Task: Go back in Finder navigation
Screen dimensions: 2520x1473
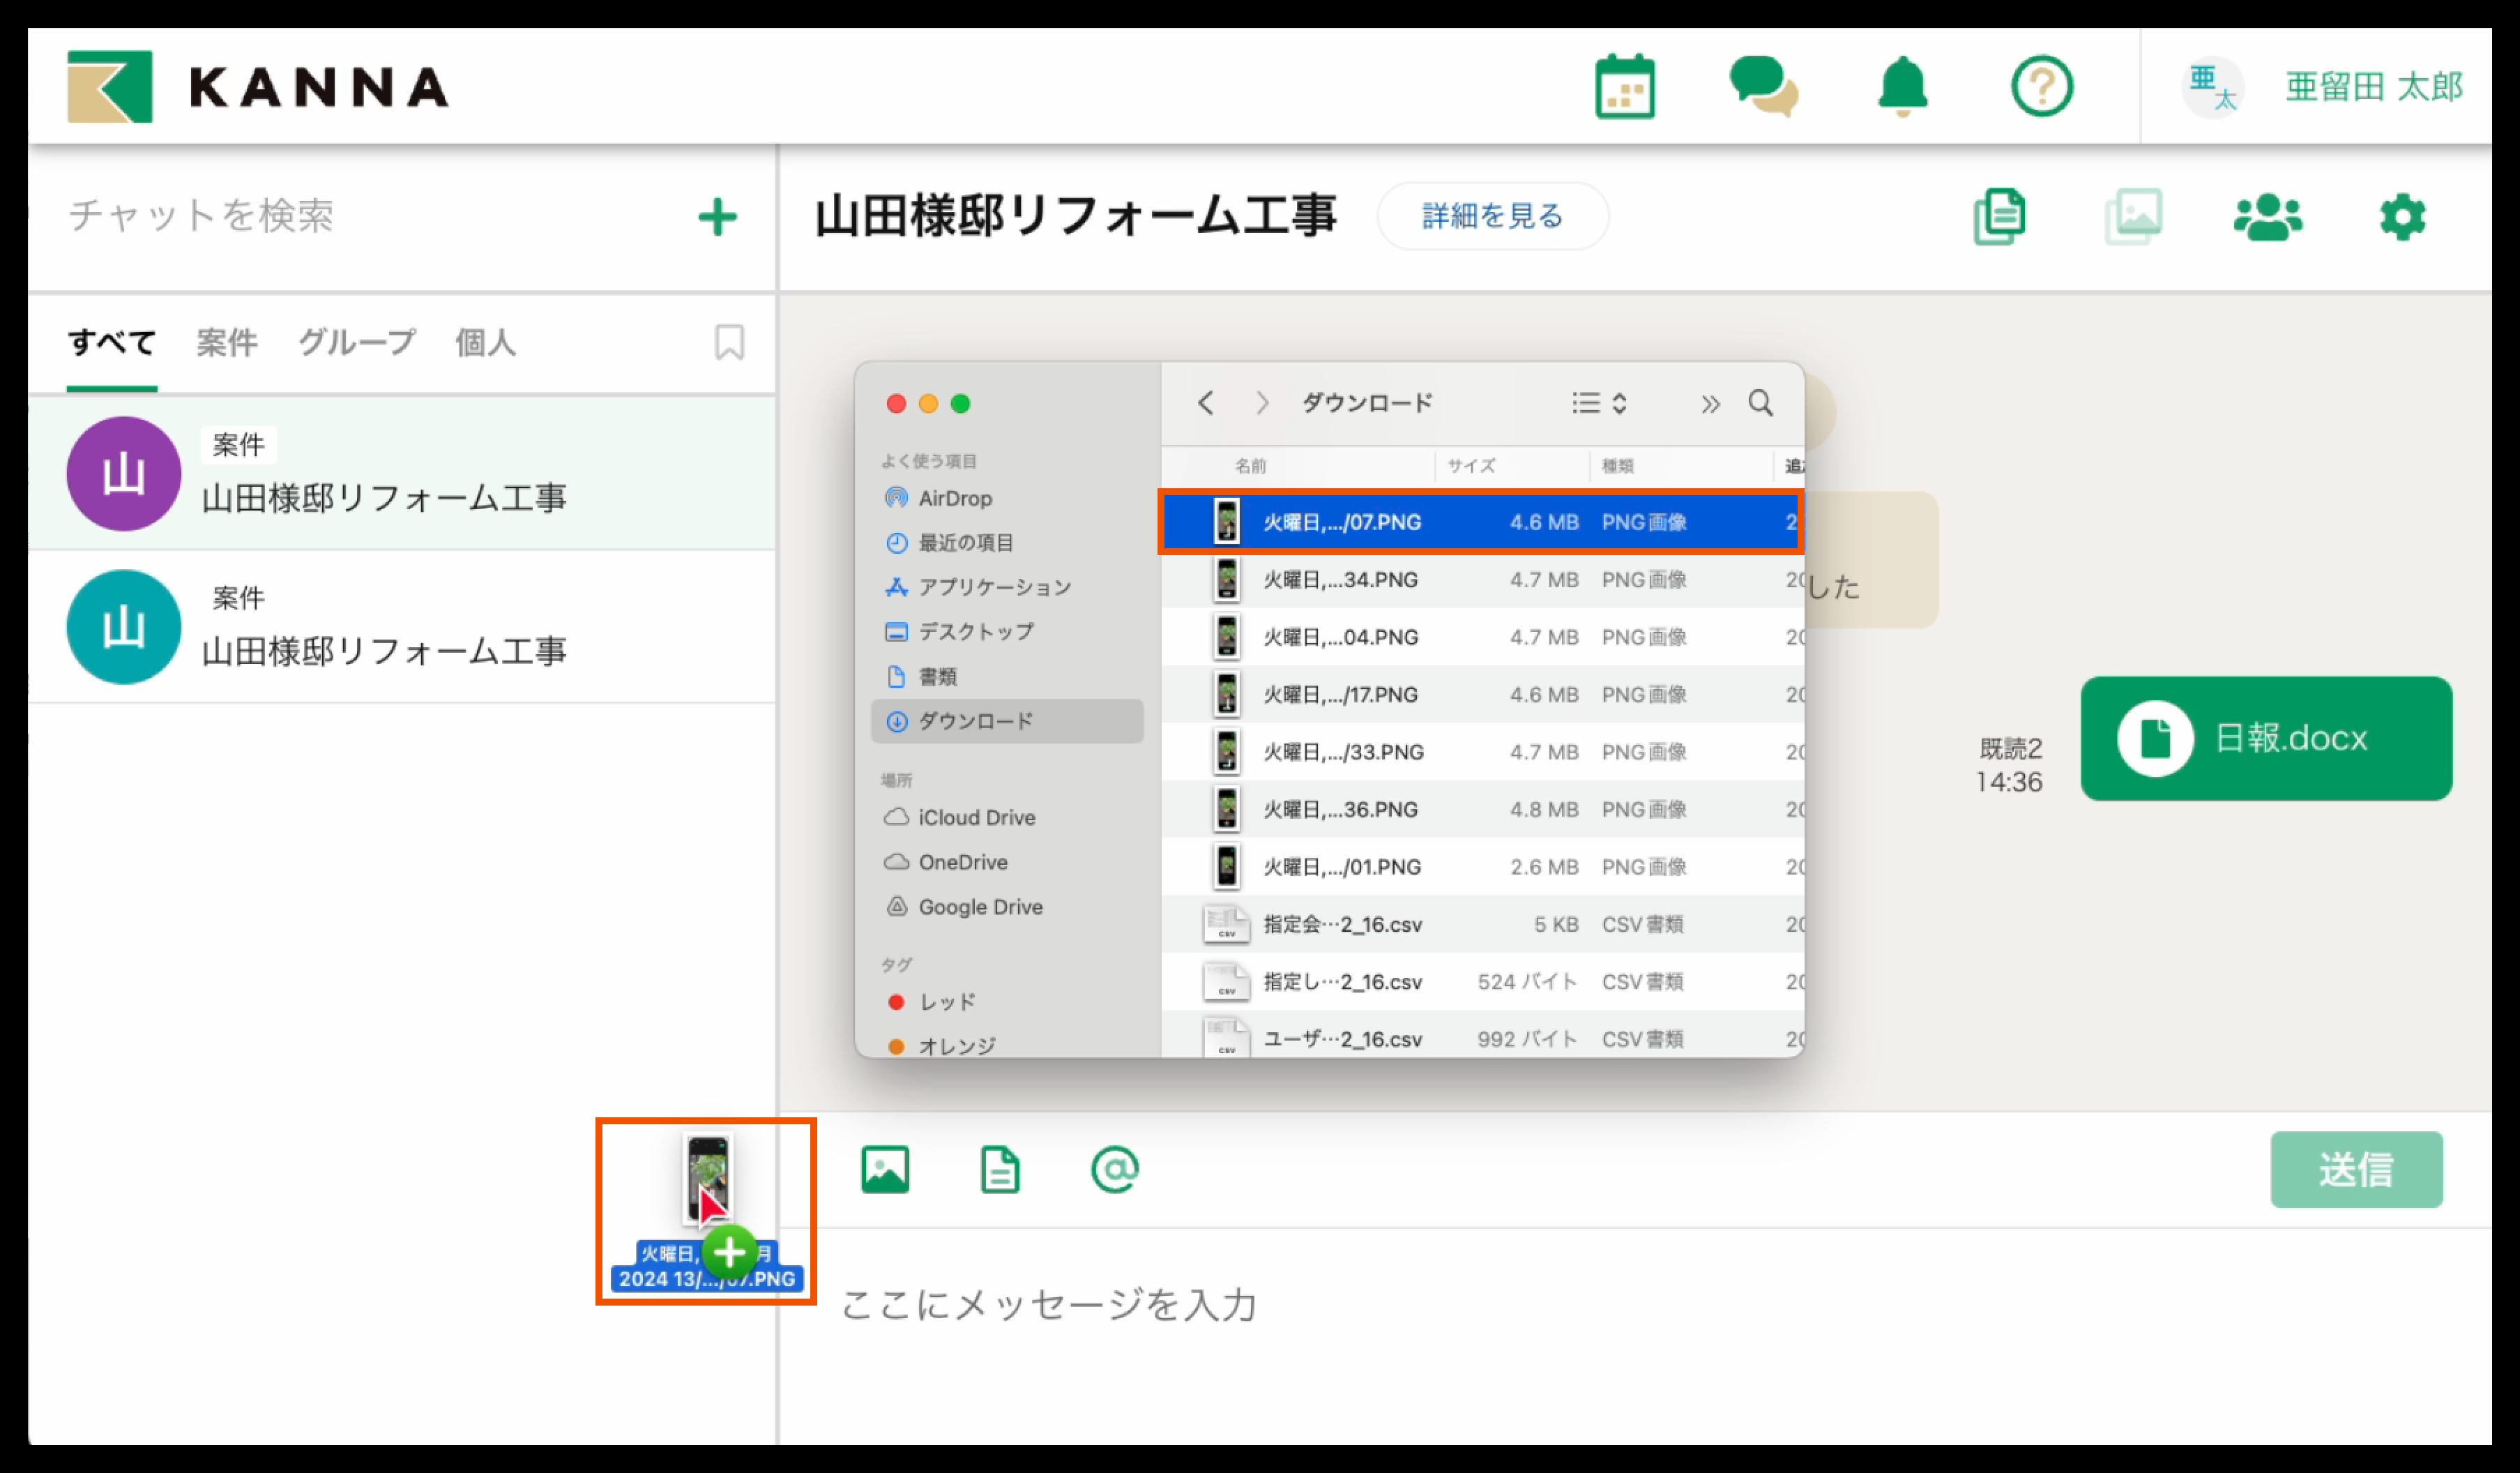Action: (x=1206, y=403)
